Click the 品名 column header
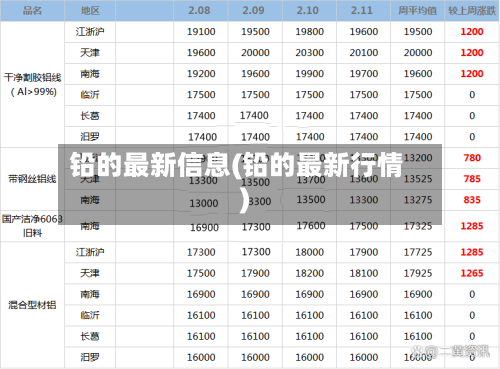500x369 pixels. (x=32, y=11)
